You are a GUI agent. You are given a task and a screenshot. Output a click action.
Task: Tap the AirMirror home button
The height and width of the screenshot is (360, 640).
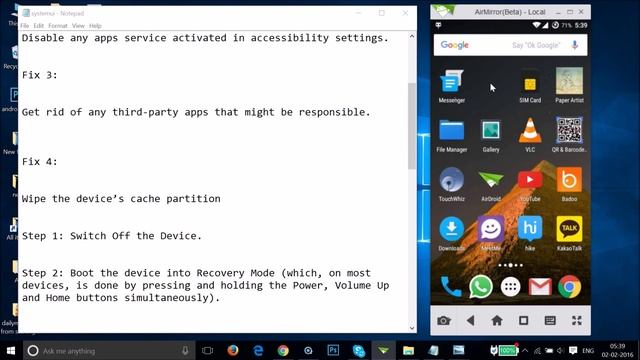(497, 321)
